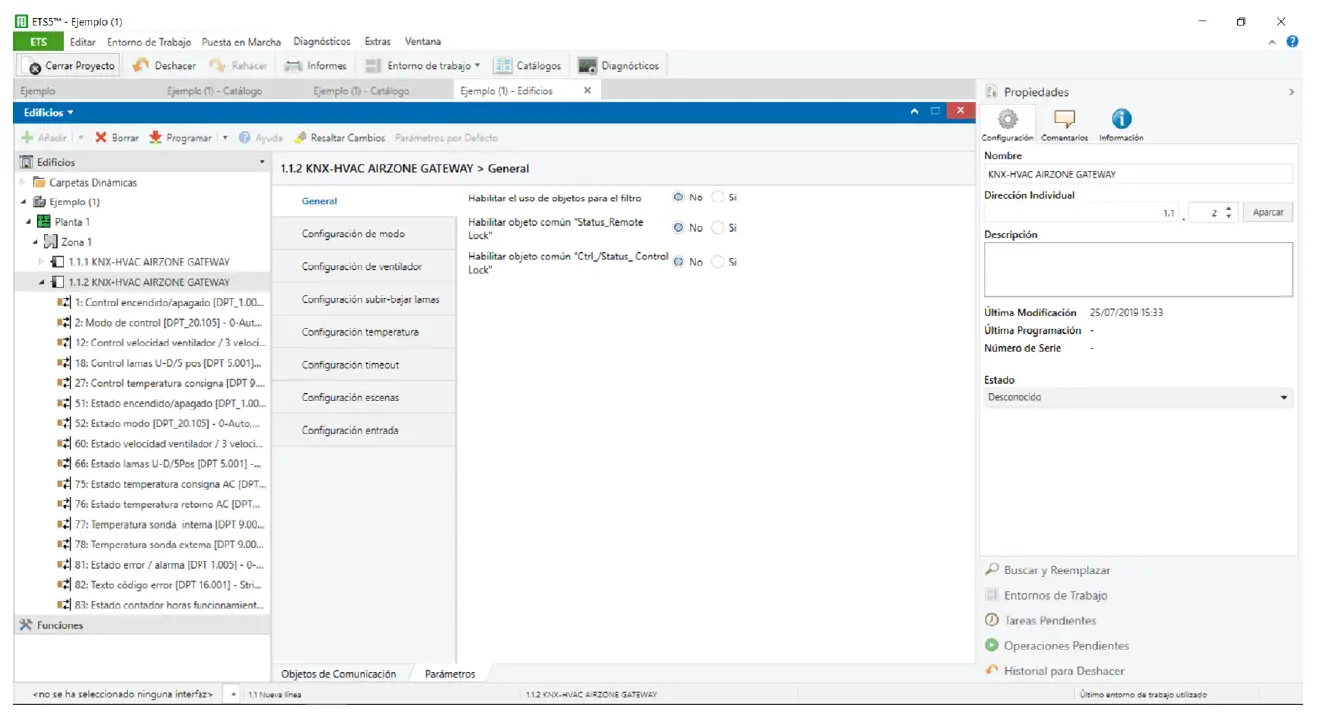Select object 77: Temperatura sonda interna
The image size is (1318, 719).
pos(161,524)
